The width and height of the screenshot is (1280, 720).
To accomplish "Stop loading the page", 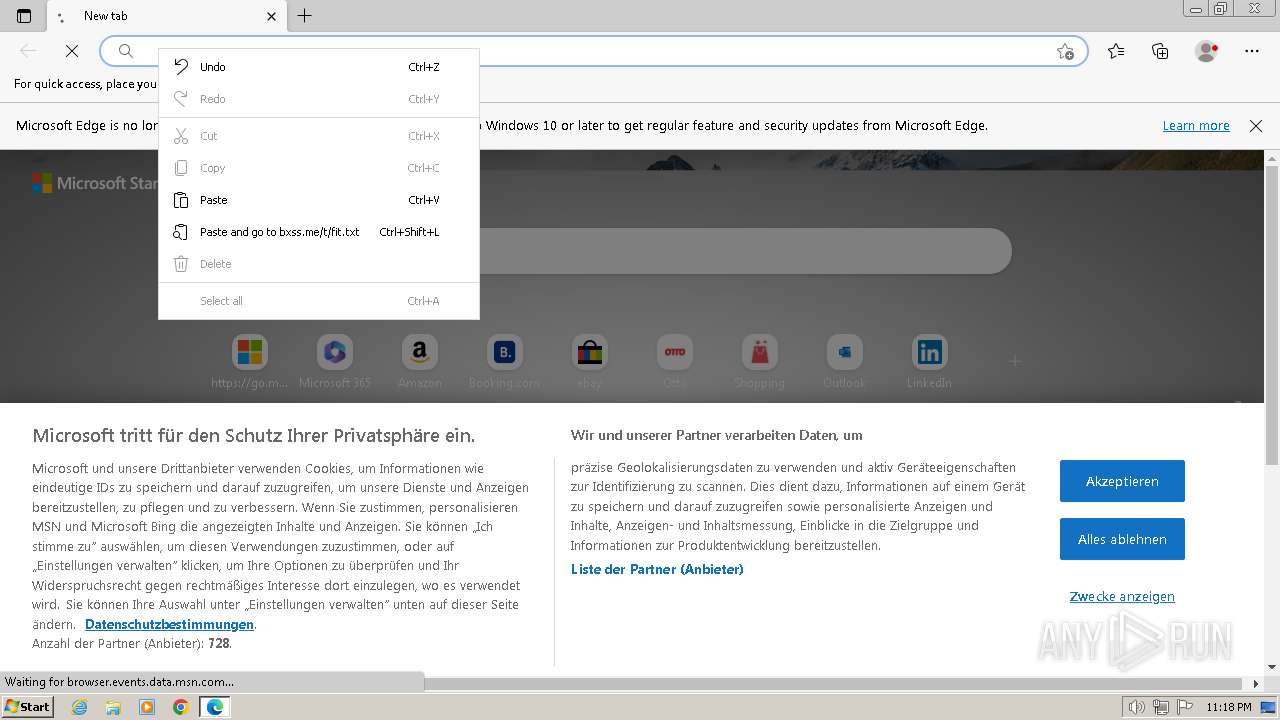I will click(72, 51).
